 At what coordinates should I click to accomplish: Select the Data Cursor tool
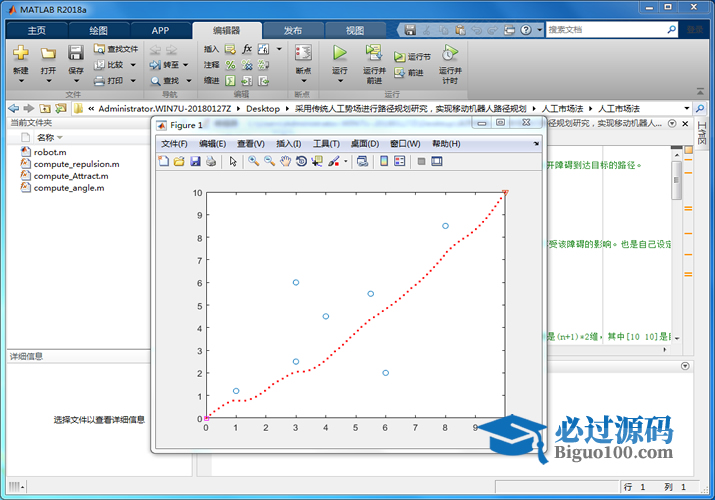tap(317, 161)
